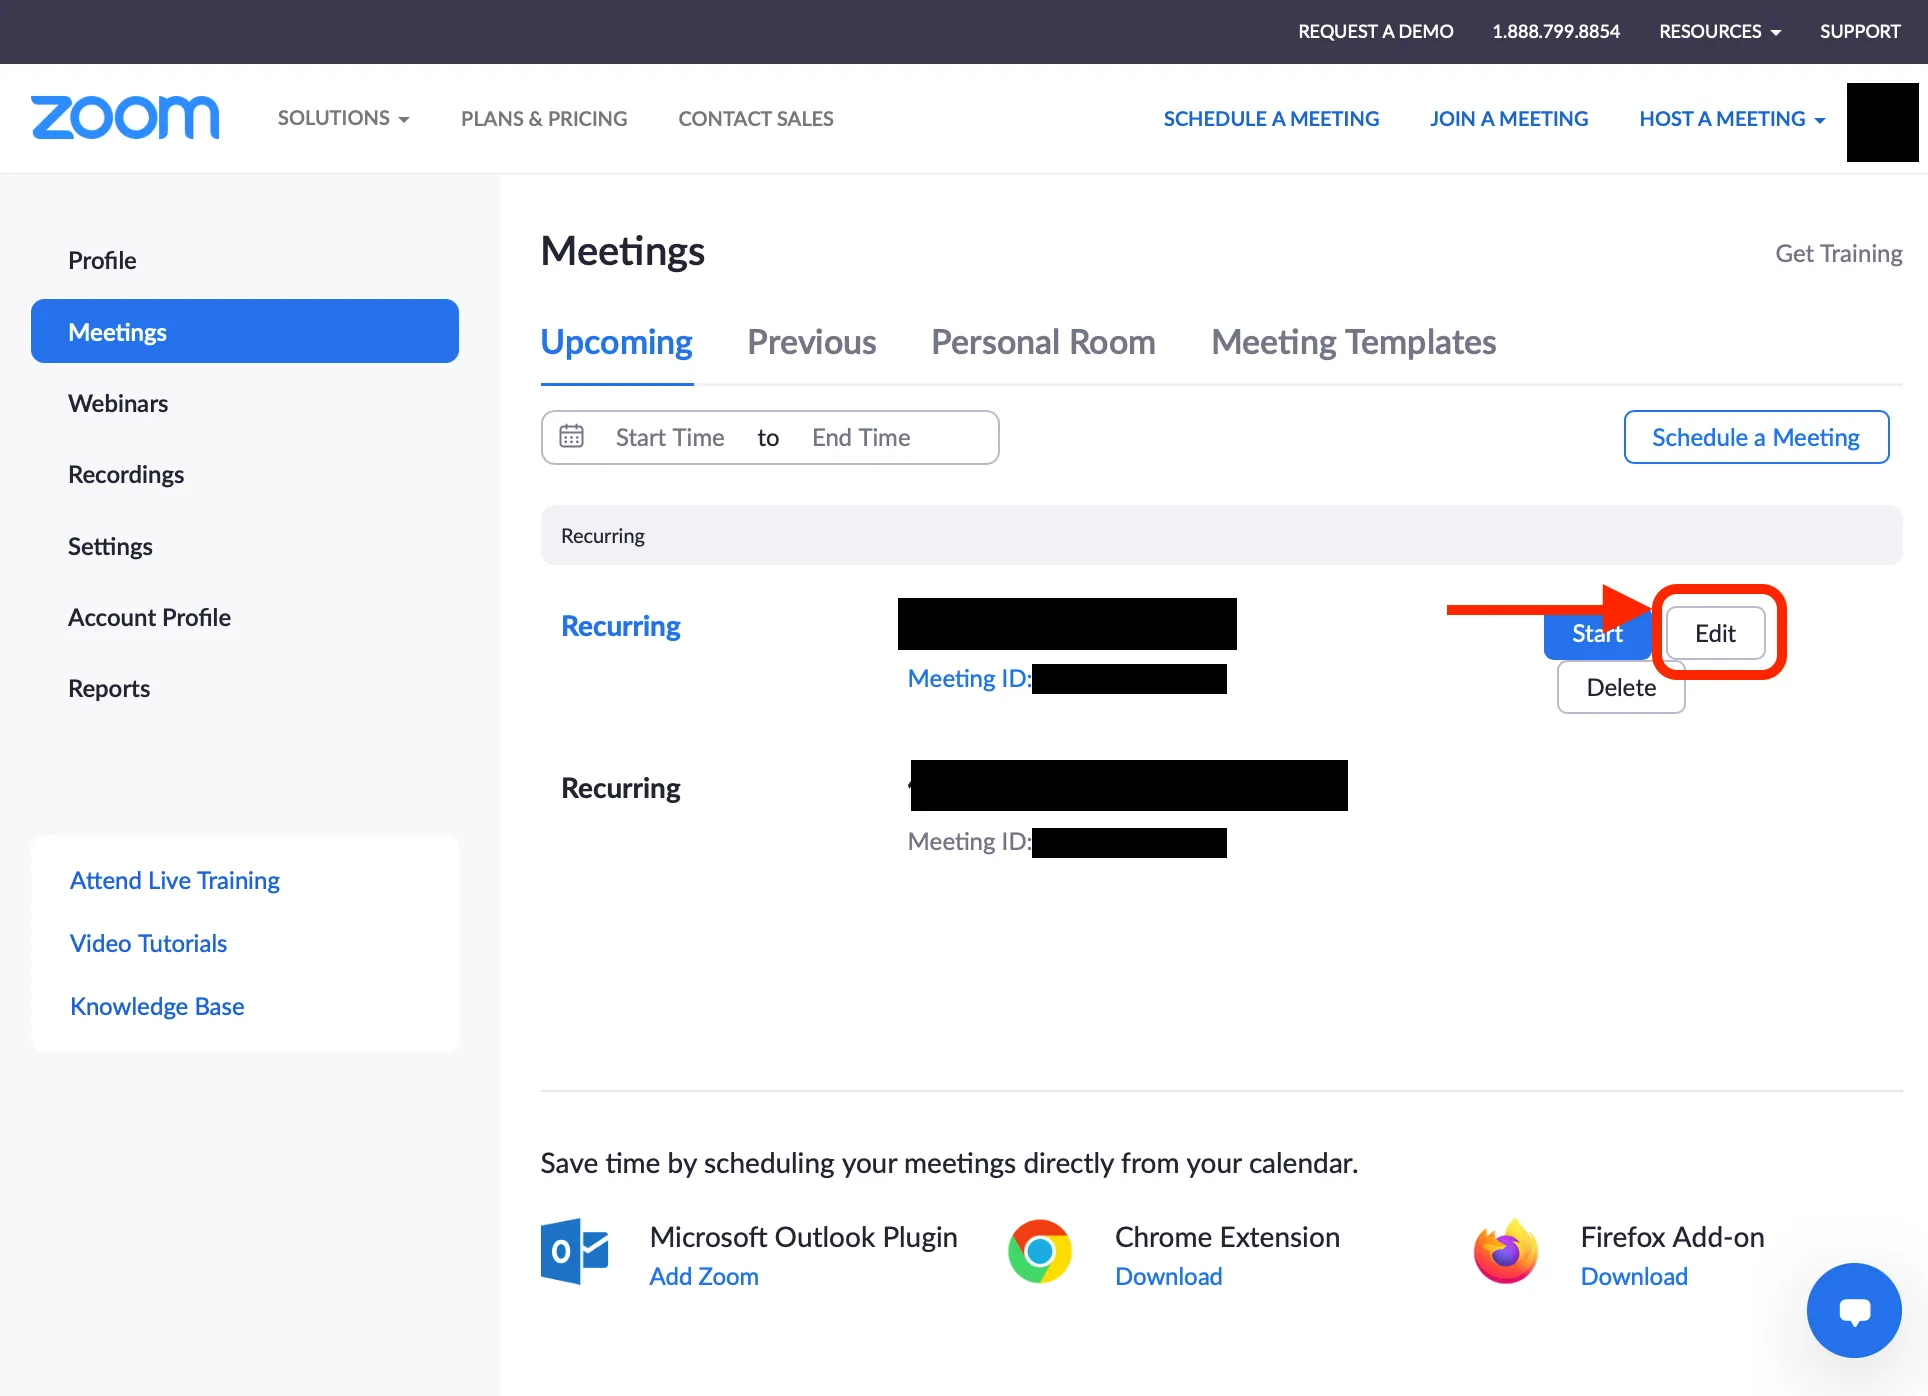Switch to the Previous meetings tab

[811, 342]
